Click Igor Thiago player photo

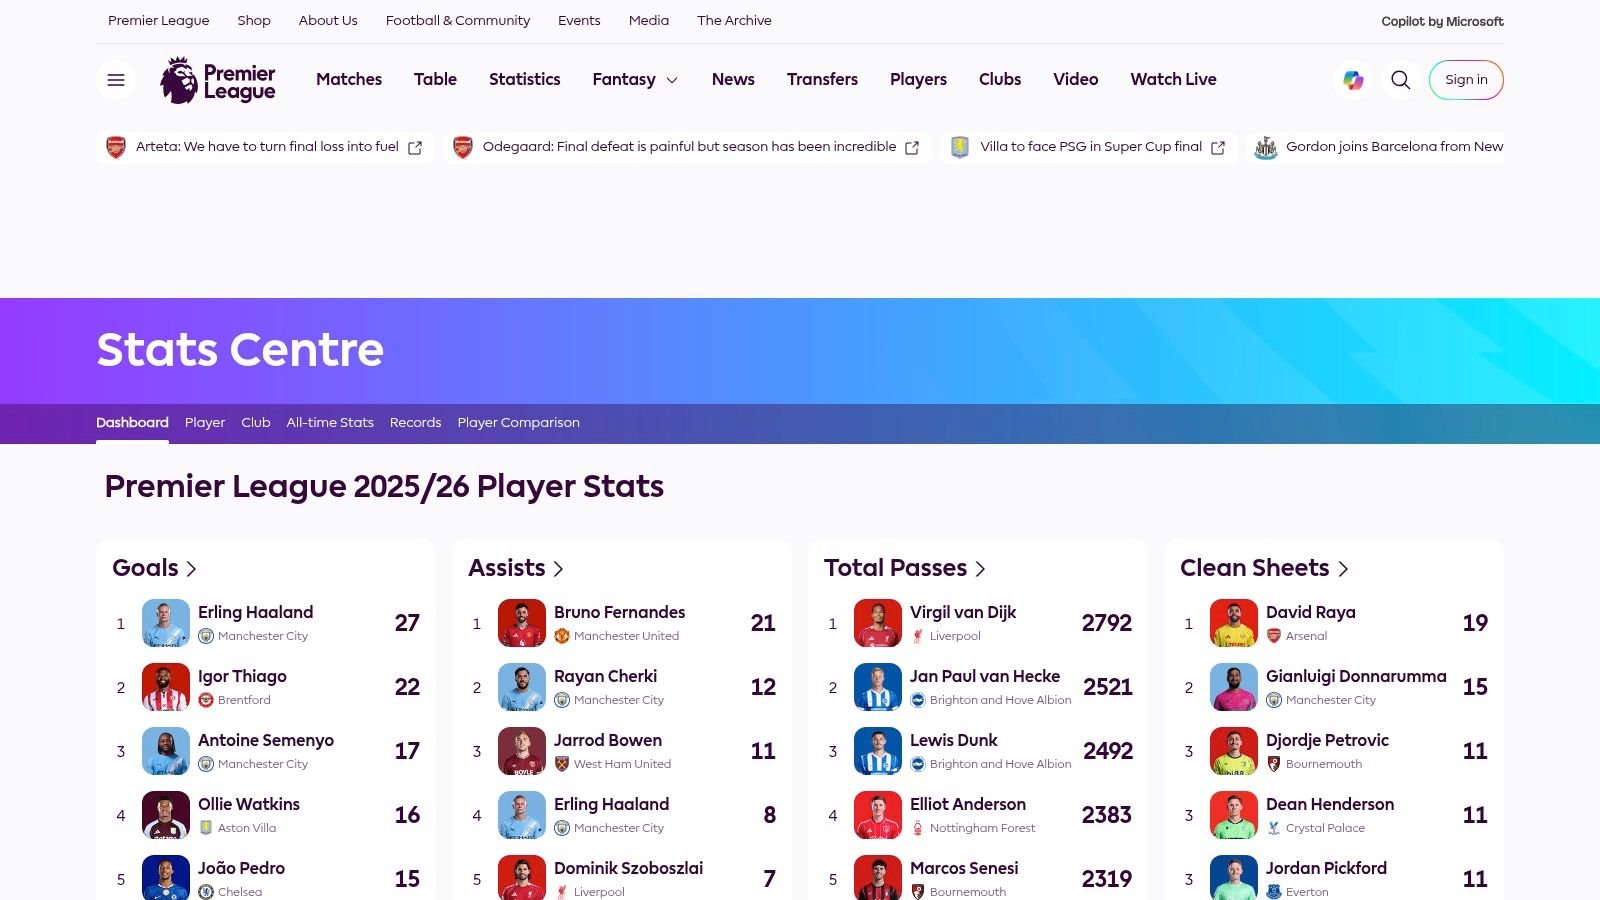tap(166, 687)
